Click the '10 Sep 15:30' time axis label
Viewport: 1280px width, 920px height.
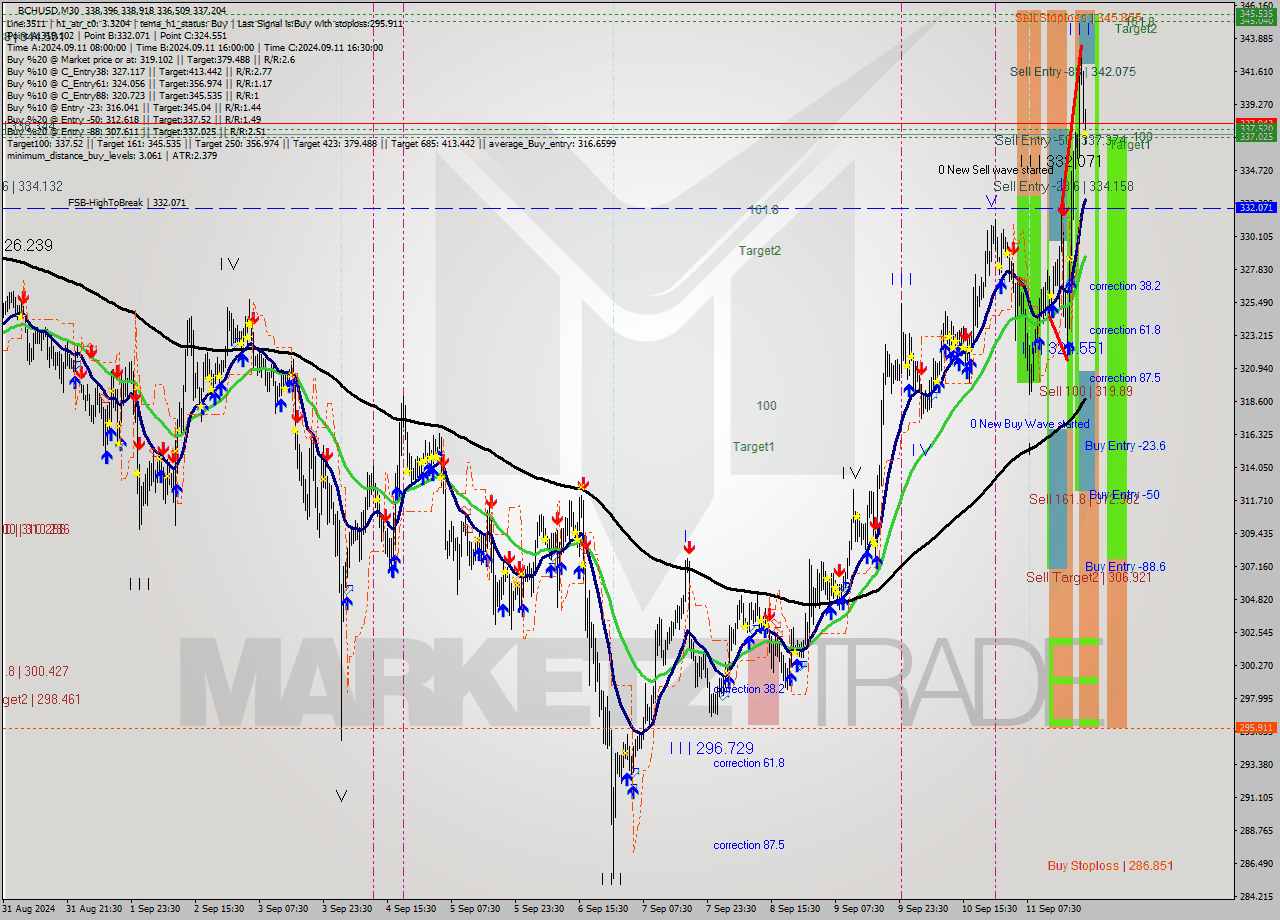click(x=990, y=909)
